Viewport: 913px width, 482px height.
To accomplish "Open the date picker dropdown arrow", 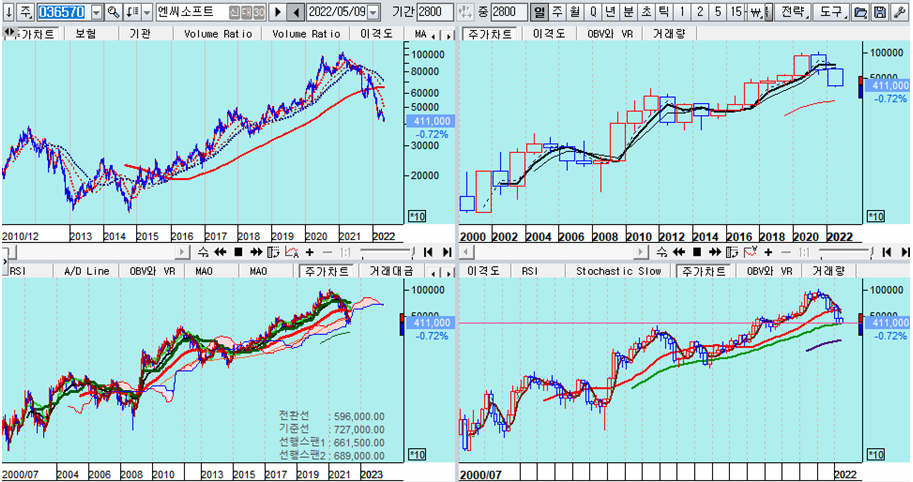I will (x=373, y=12).
